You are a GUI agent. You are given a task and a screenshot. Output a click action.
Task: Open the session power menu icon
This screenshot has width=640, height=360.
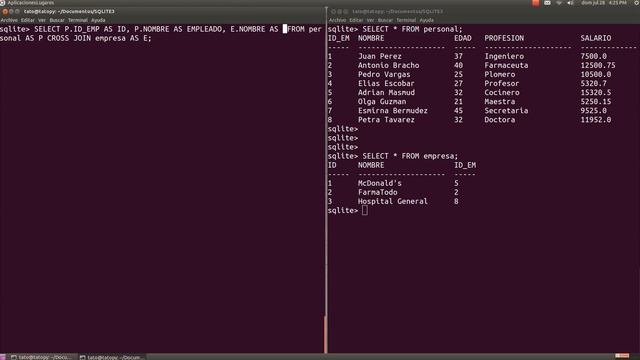pyautogui.click(x=636, y=3)
